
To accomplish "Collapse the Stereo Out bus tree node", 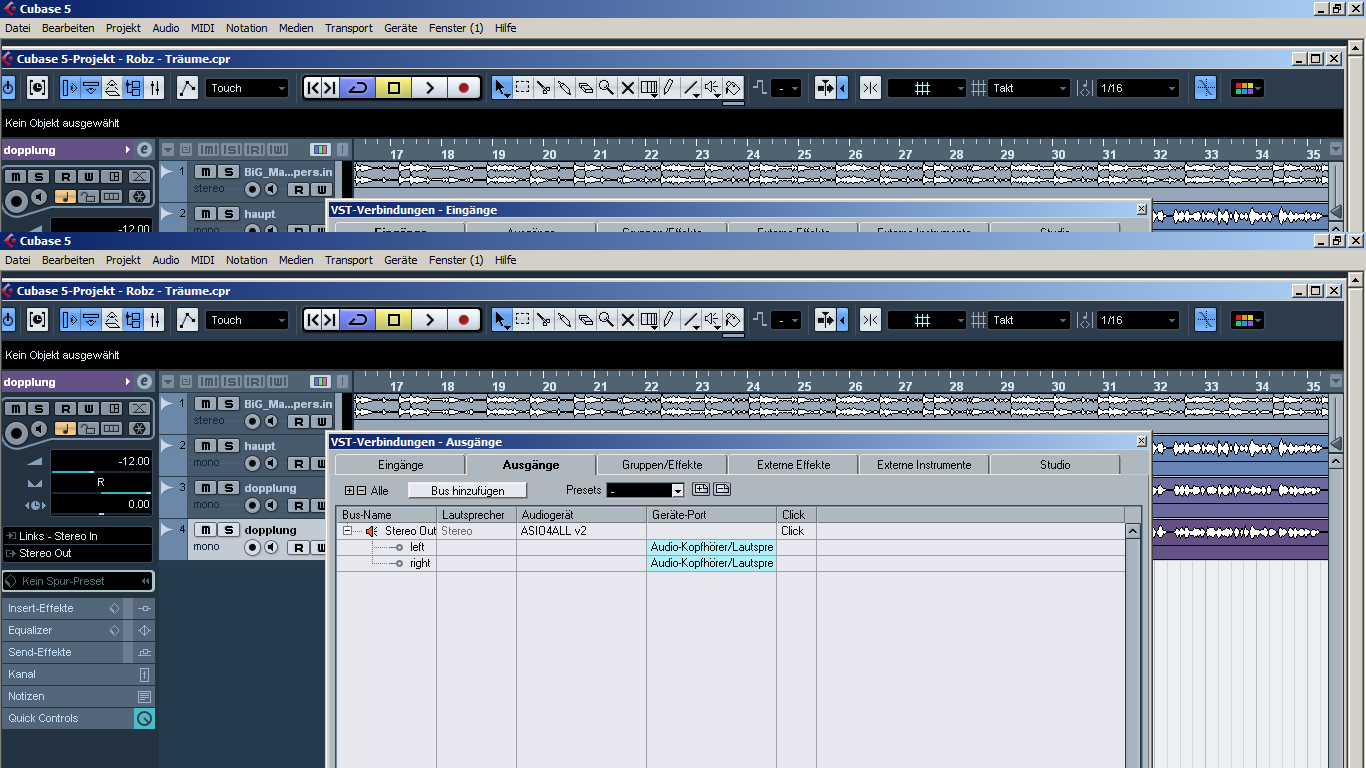I will tap(348, 531).
